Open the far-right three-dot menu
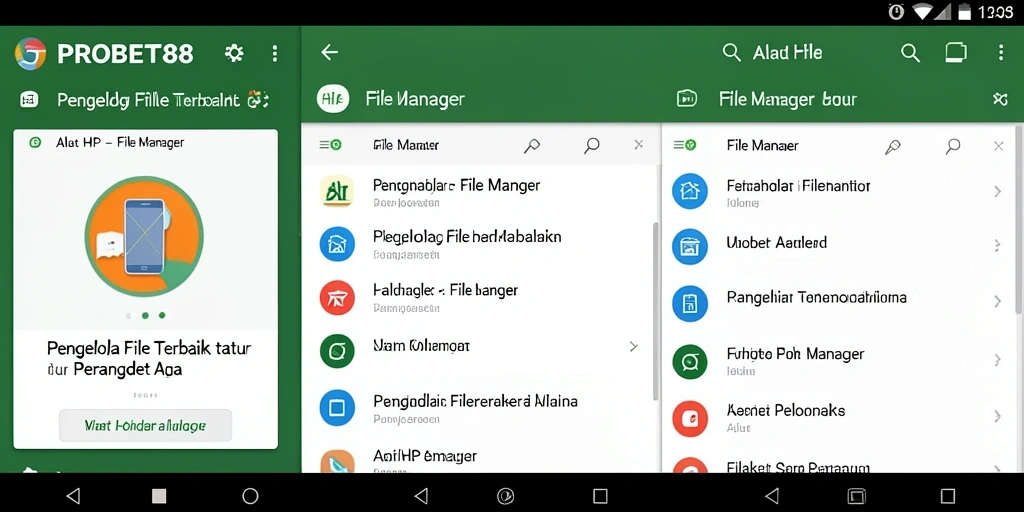This screenshot has height=512, width=1024. [x=1000, y=53]
